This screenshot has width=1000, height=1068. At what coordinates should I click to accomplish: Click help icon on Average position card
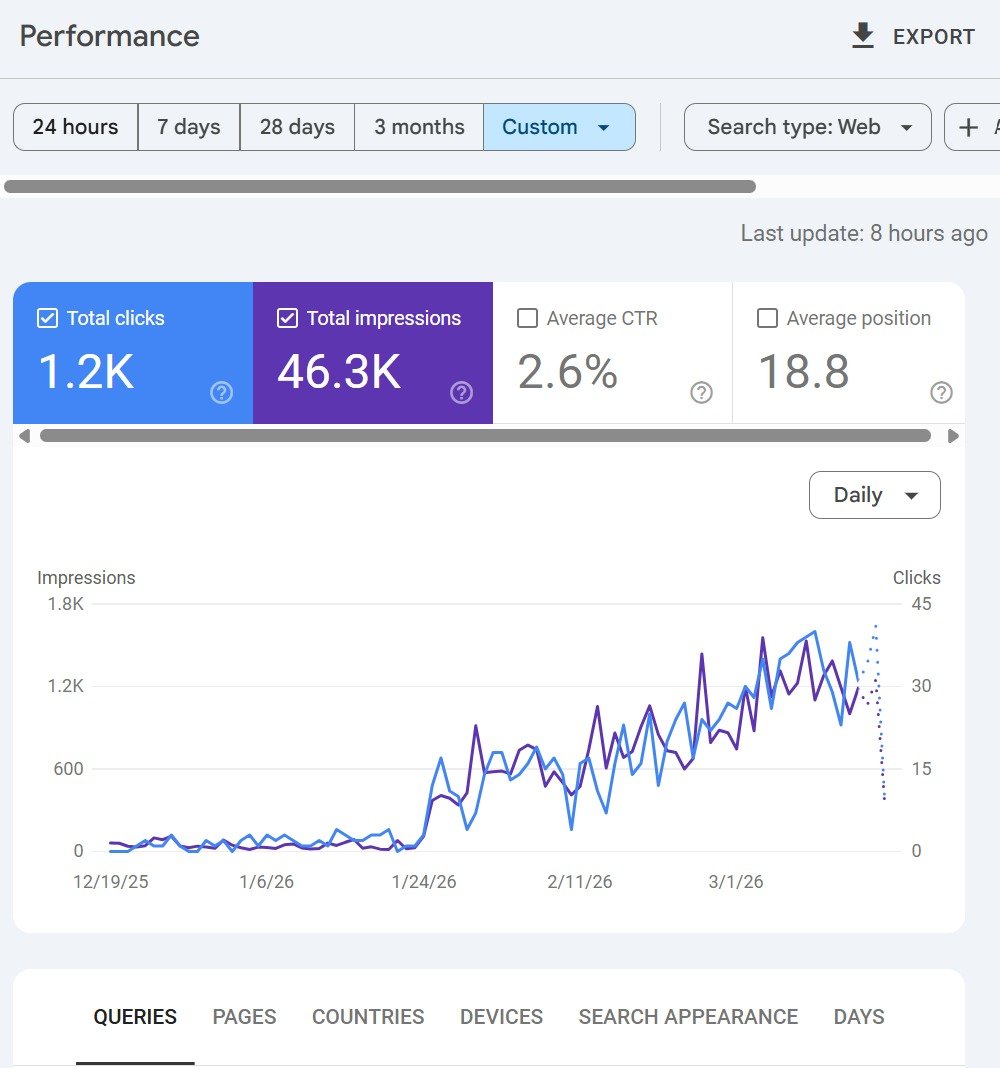click(x=941, y=393)
